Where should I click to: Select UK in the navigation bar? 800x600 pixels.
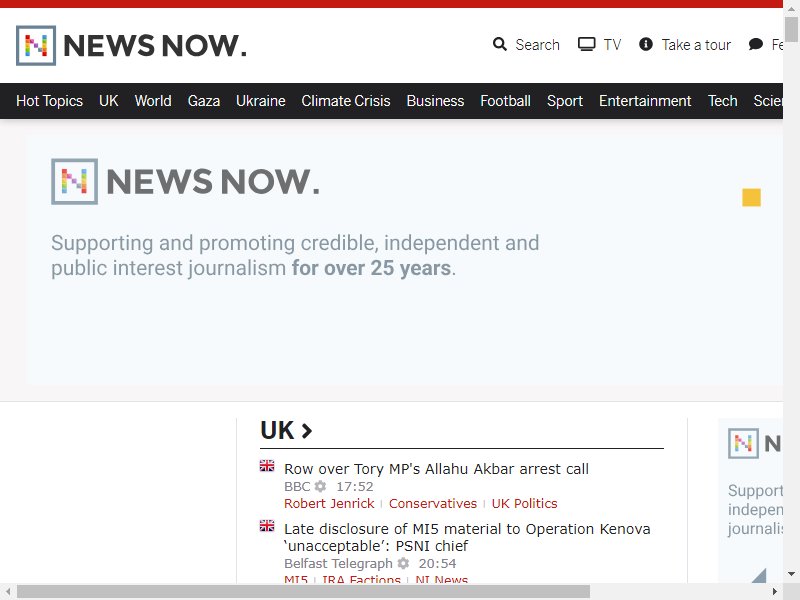109,101
